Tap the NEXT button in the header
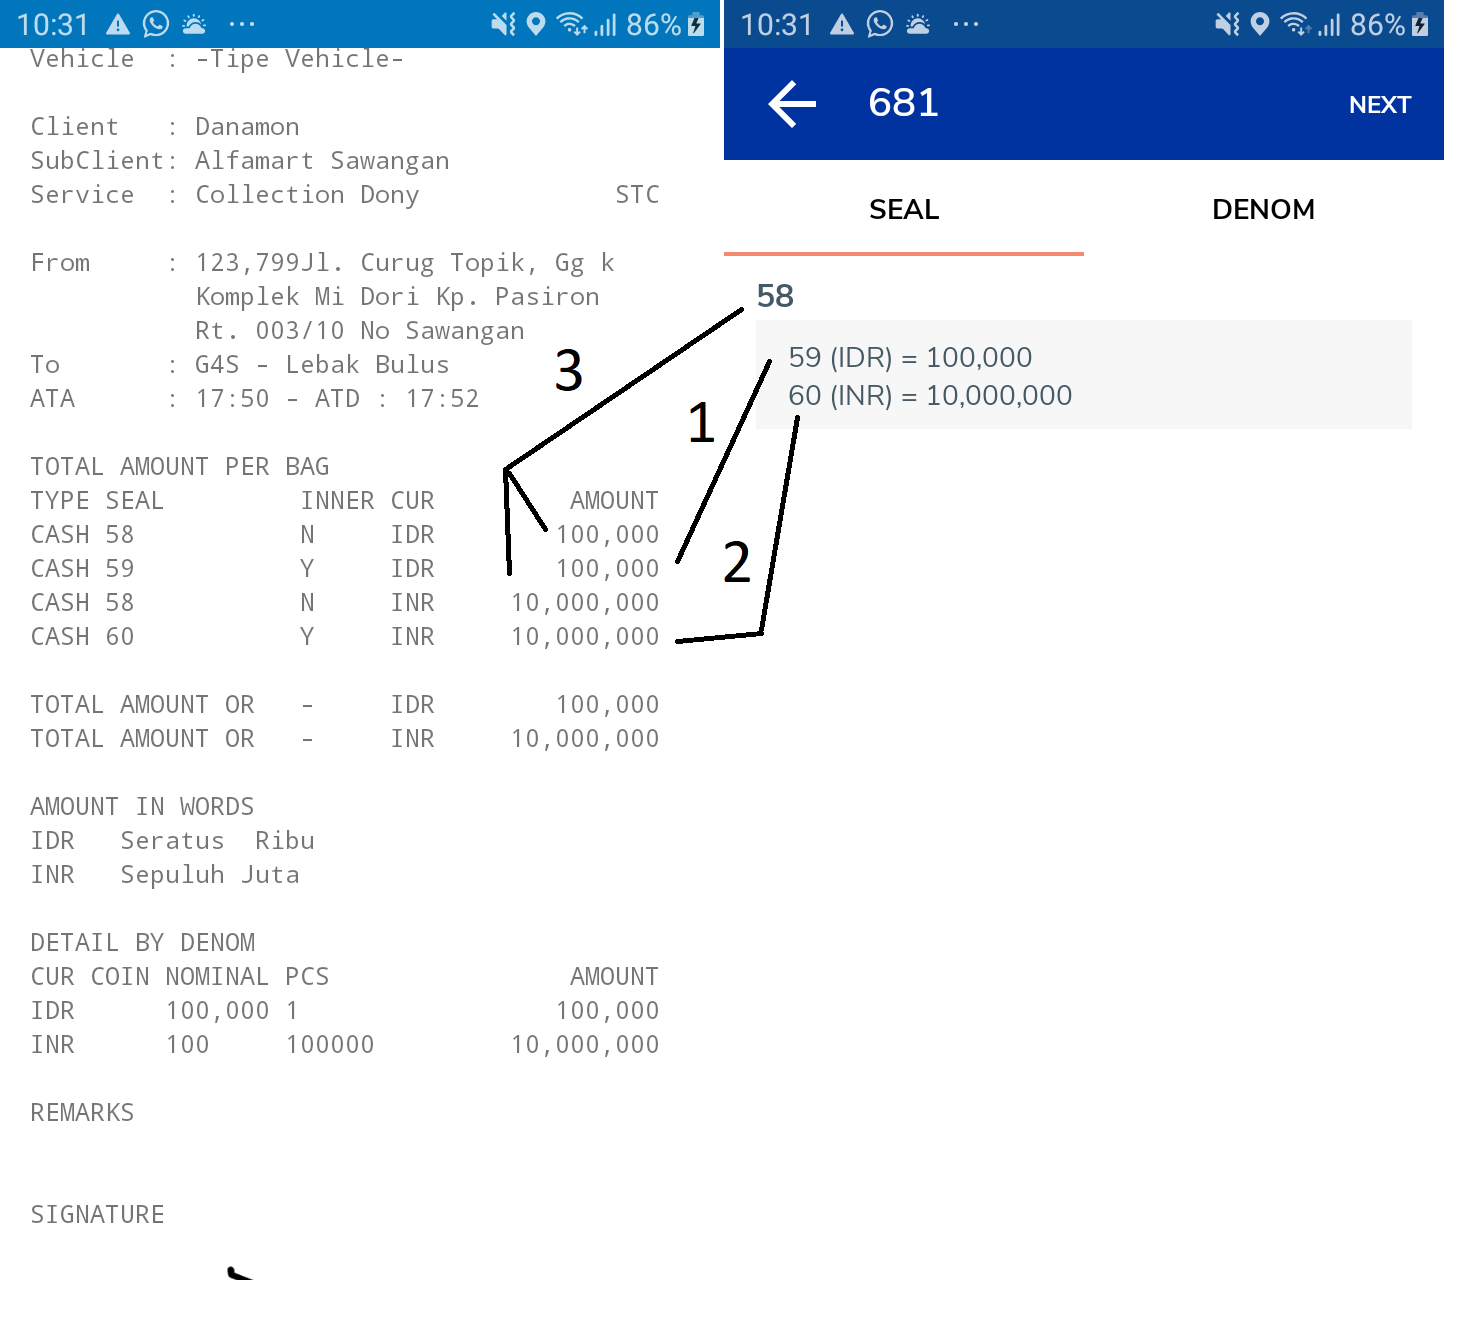Viewport: 1468px width, 1344px height. pos(1379,105)
